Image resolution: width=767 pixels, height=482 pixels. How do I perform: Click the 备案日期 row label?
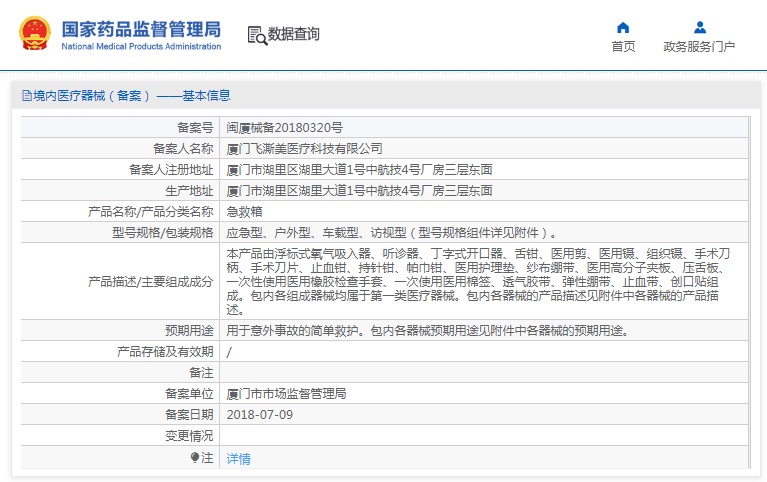[189, 415]
